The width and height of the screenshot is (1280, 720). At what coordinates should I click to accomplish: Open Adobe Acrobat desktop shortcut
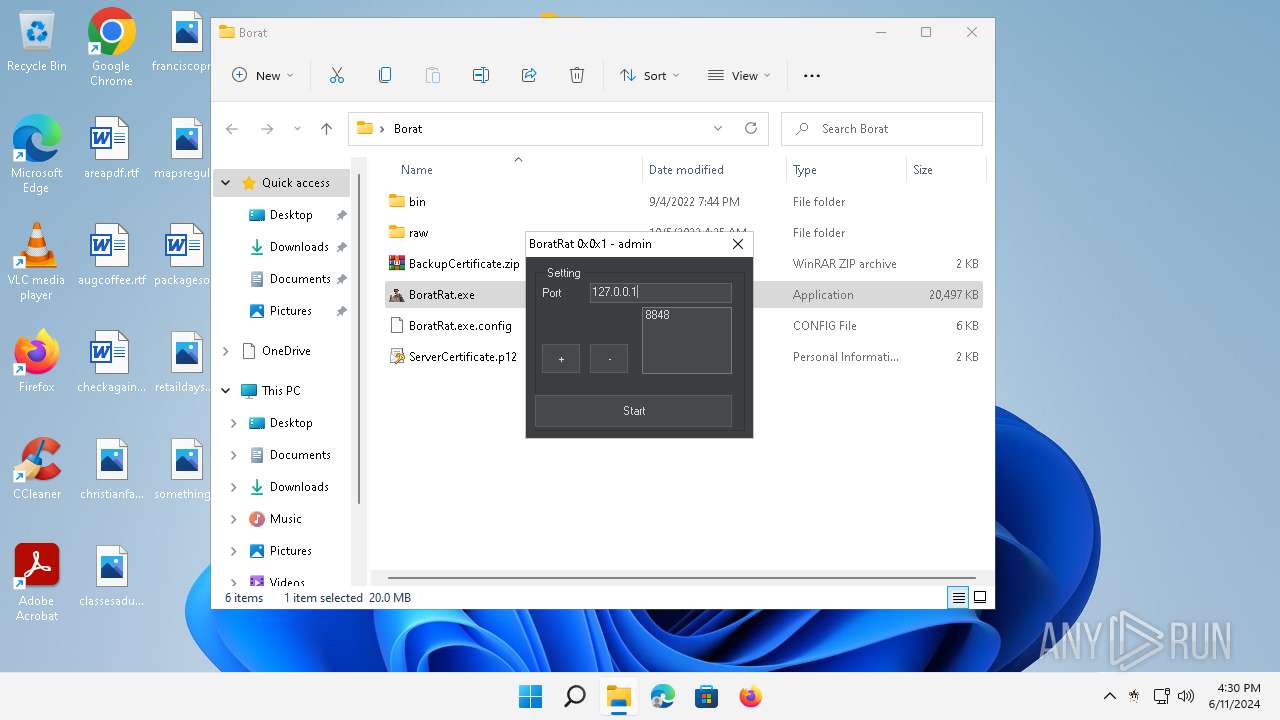37,583
